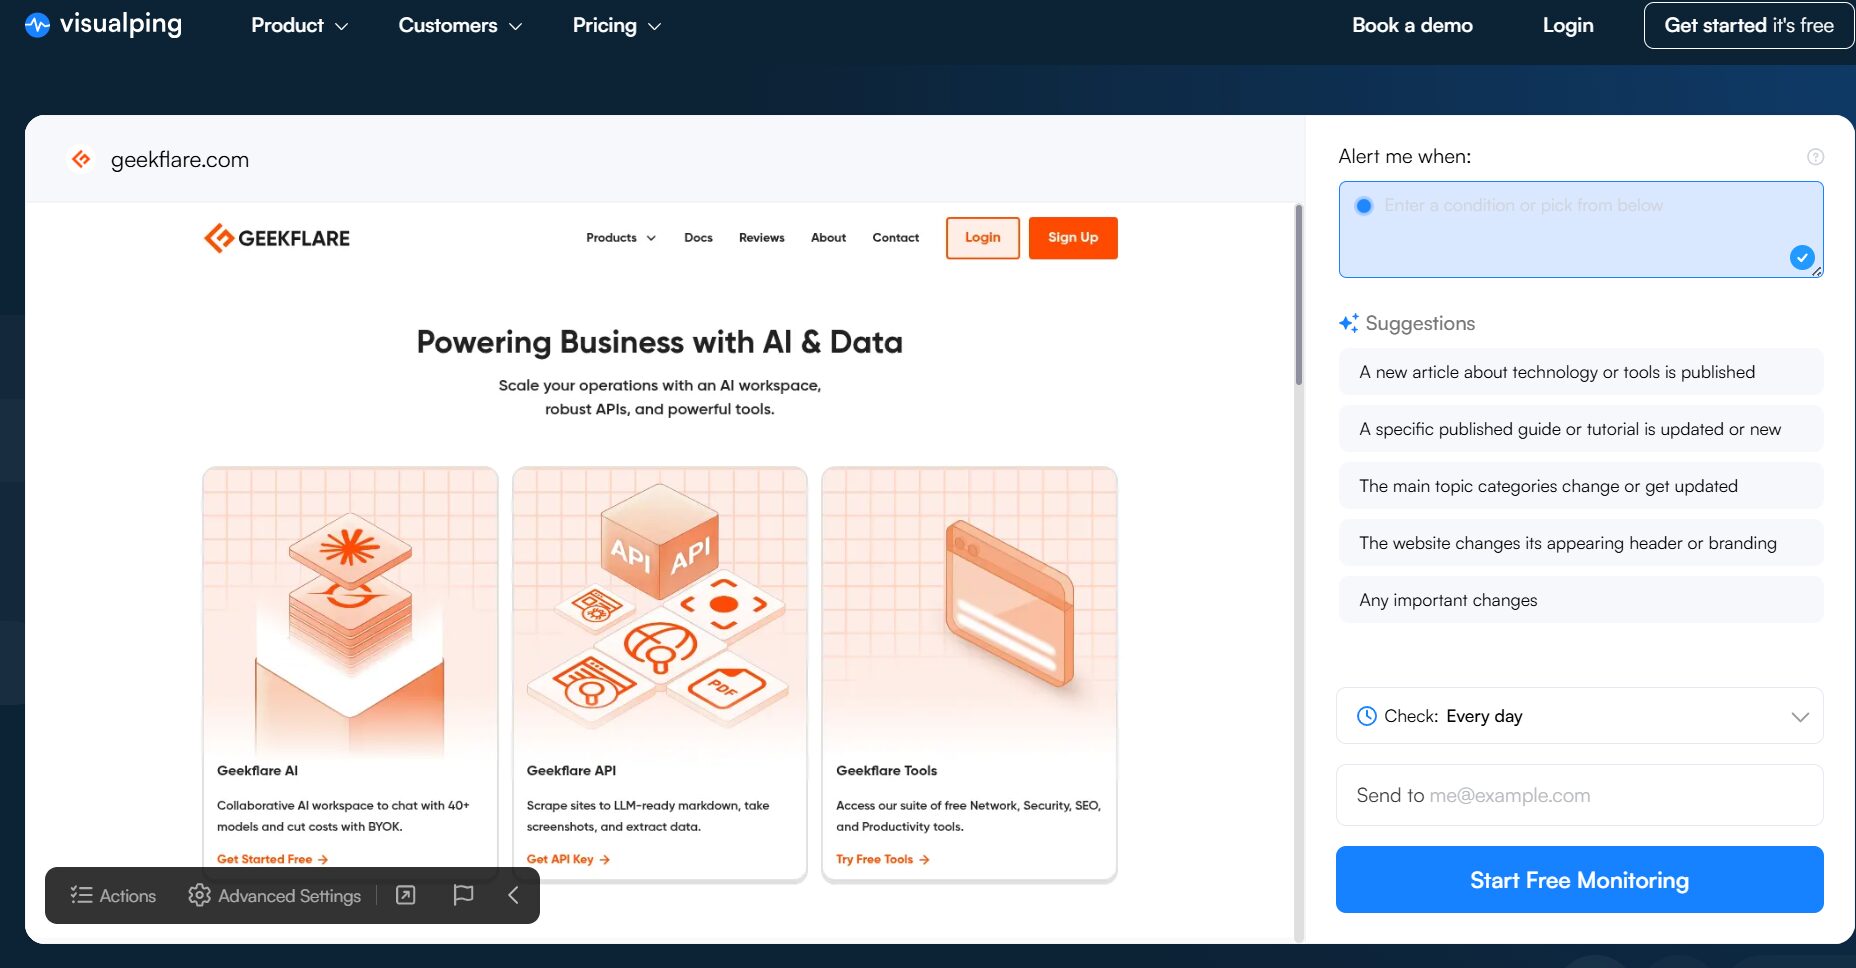Viewport: 1856px width, 968px height.
Task: Click Start Free Monitoring button
Action: tap(1580, 880)
